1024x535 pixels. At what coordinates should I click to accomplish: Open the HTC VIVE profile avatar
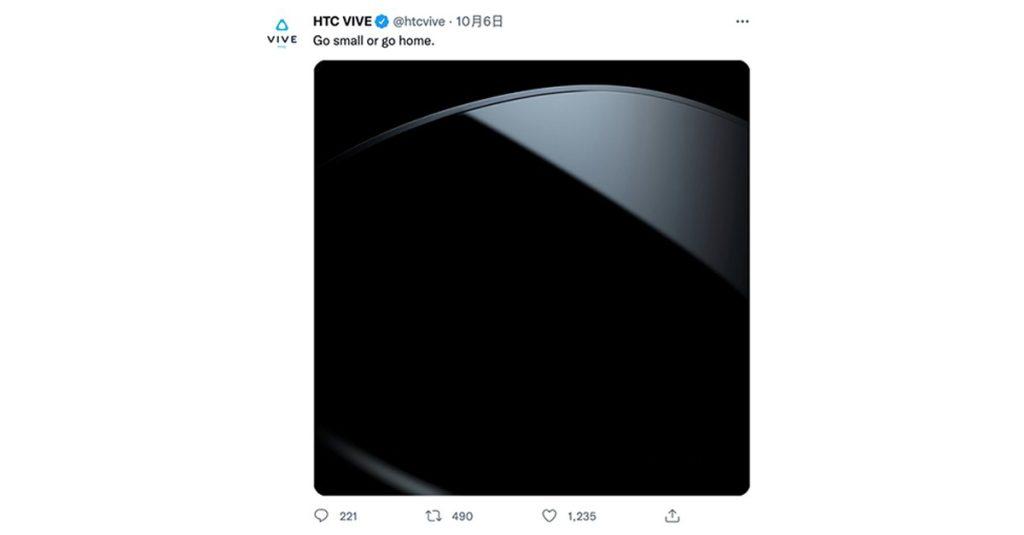(x=282, y=33)
